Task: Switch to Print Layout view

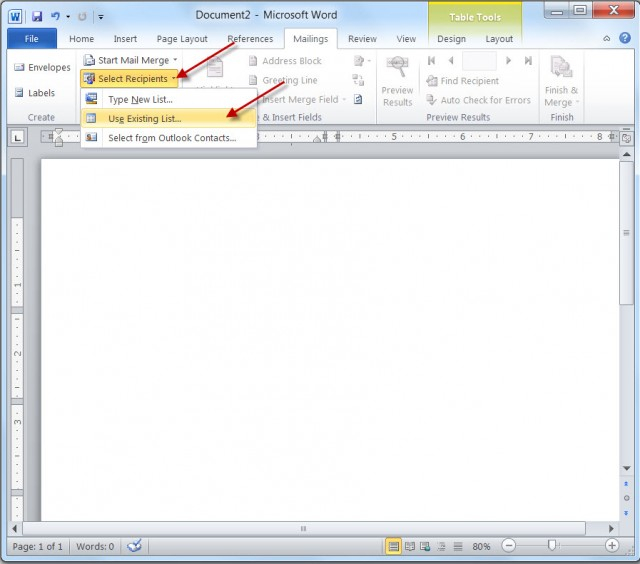Action: [393, 546]
